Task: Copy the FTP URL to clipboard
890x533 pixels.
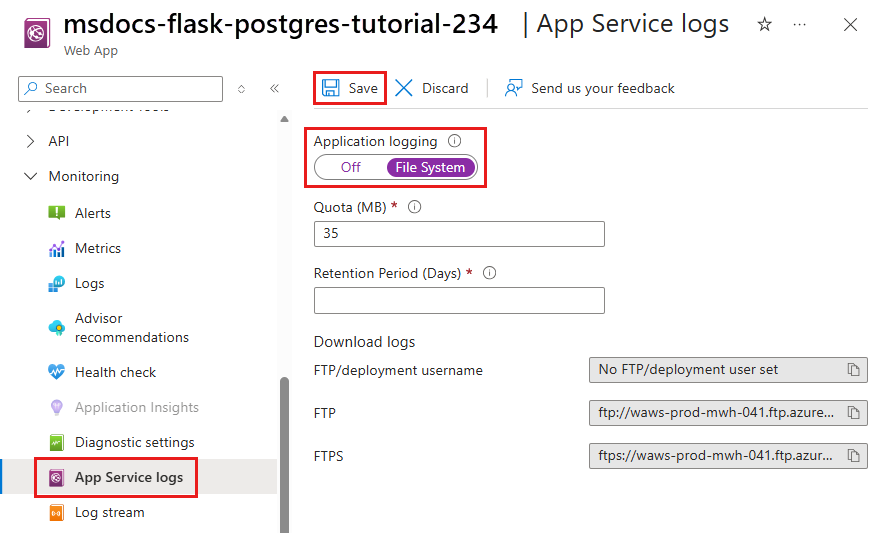Action: pyautogui.click(x=853, y=413)
